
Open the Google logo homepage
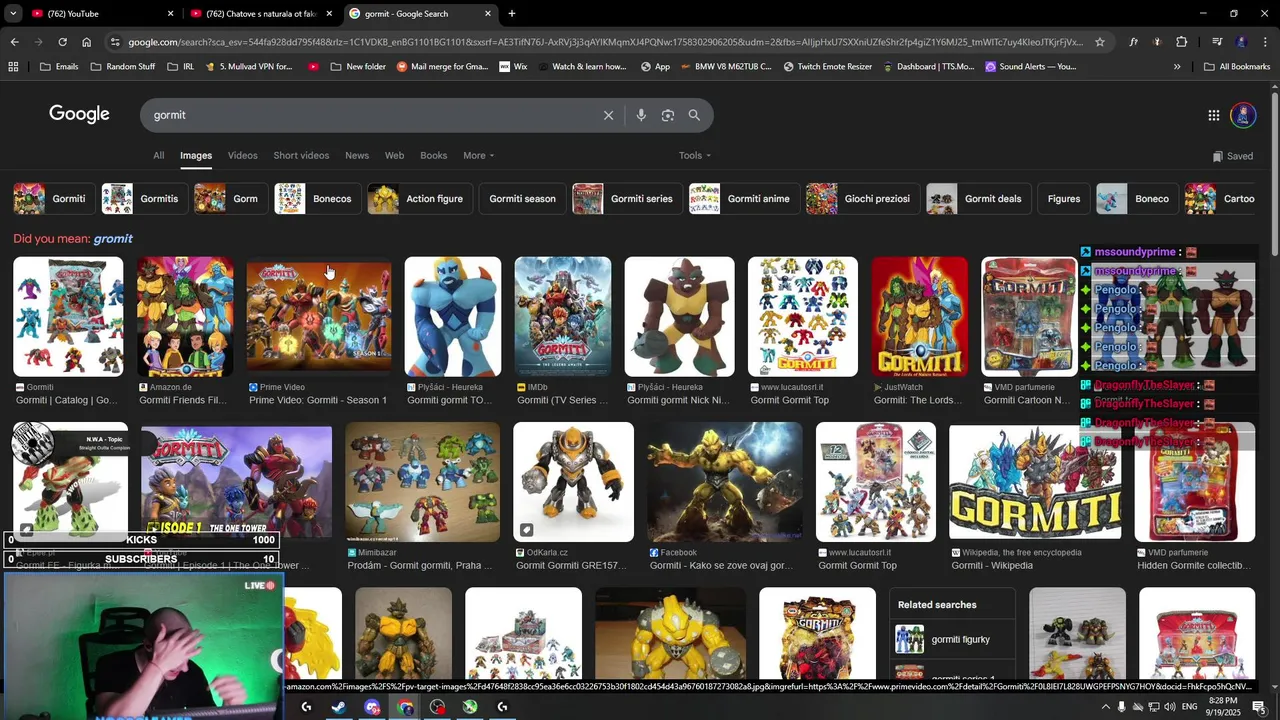click(79, 114)
